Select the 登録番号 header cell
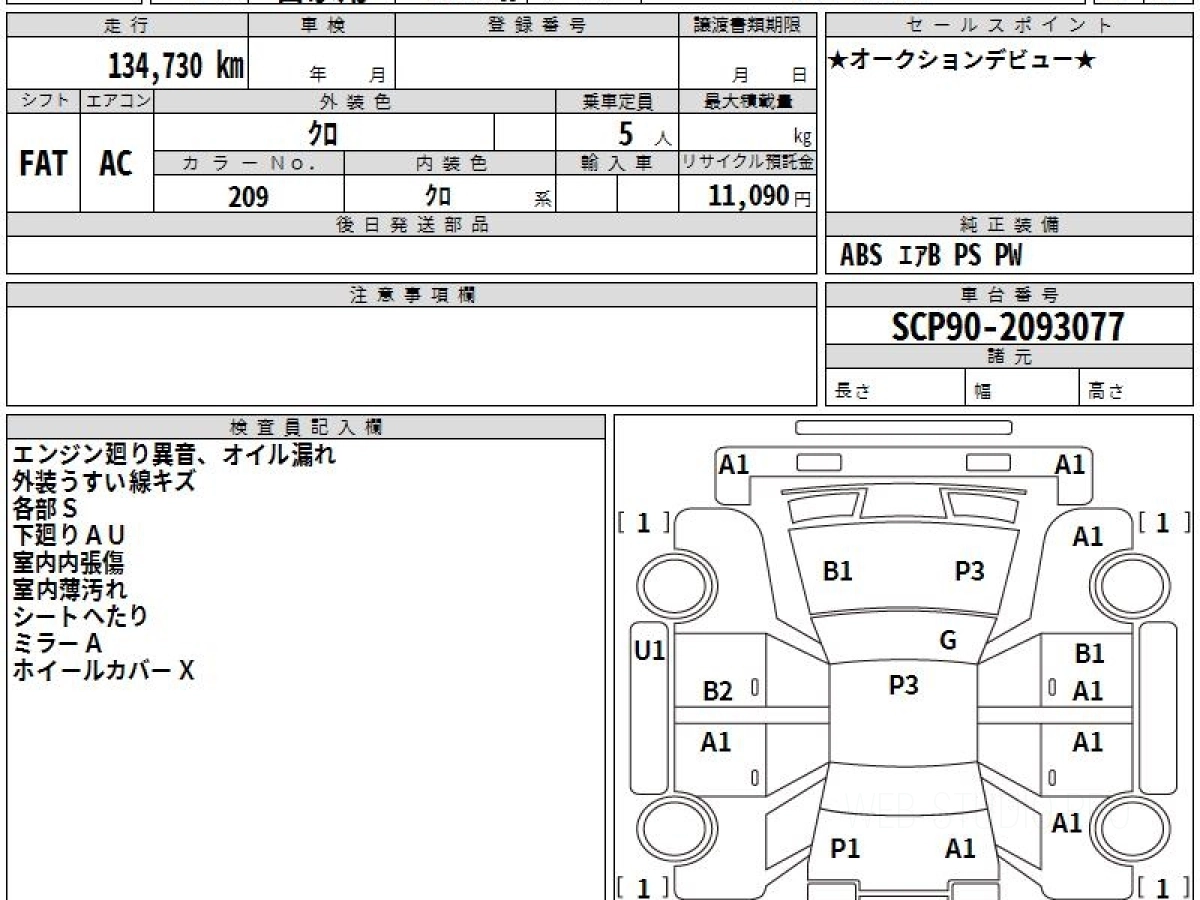The width and height of the screenshot is (1200, 900). point(537,26)
